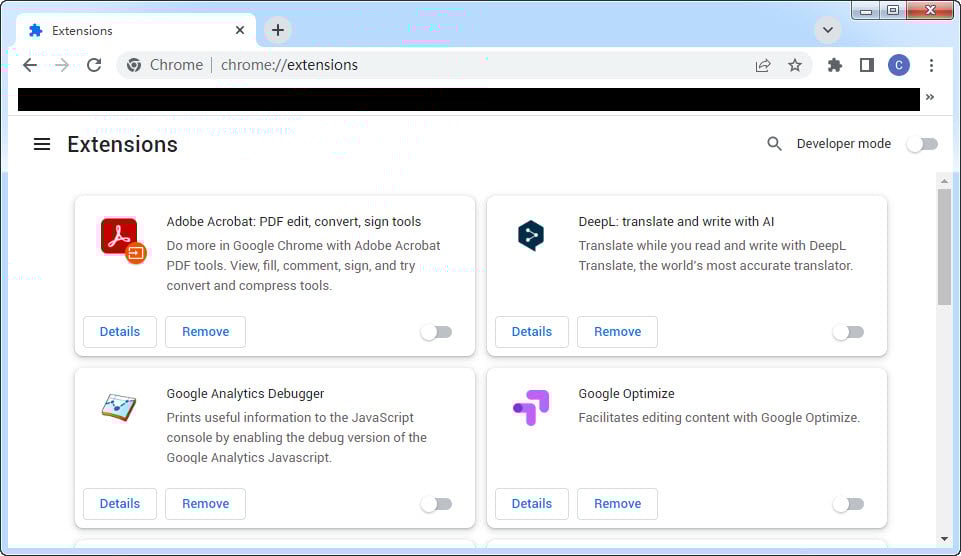The height and width of the screenshot is (556, 961).
Task: Click the scrollbar down arrow
Action: click(x=944, y=539)
